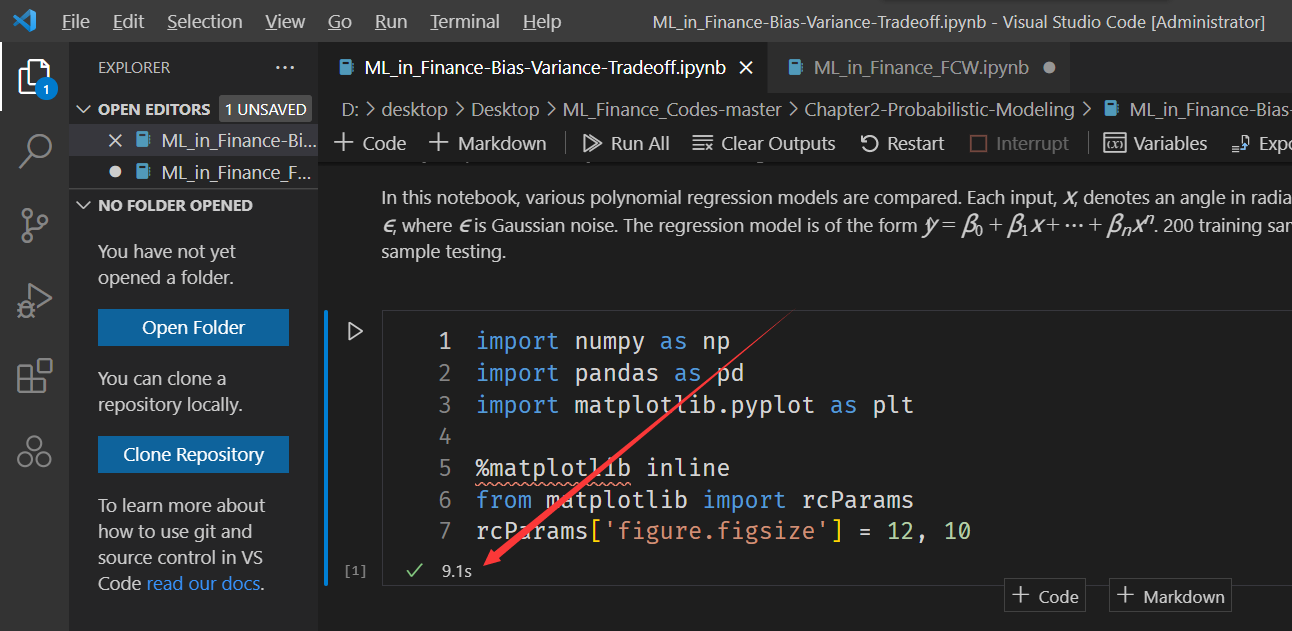Collapse the NO FOLDER OPENED section
1292x631 pixels.
pos(84,205)
